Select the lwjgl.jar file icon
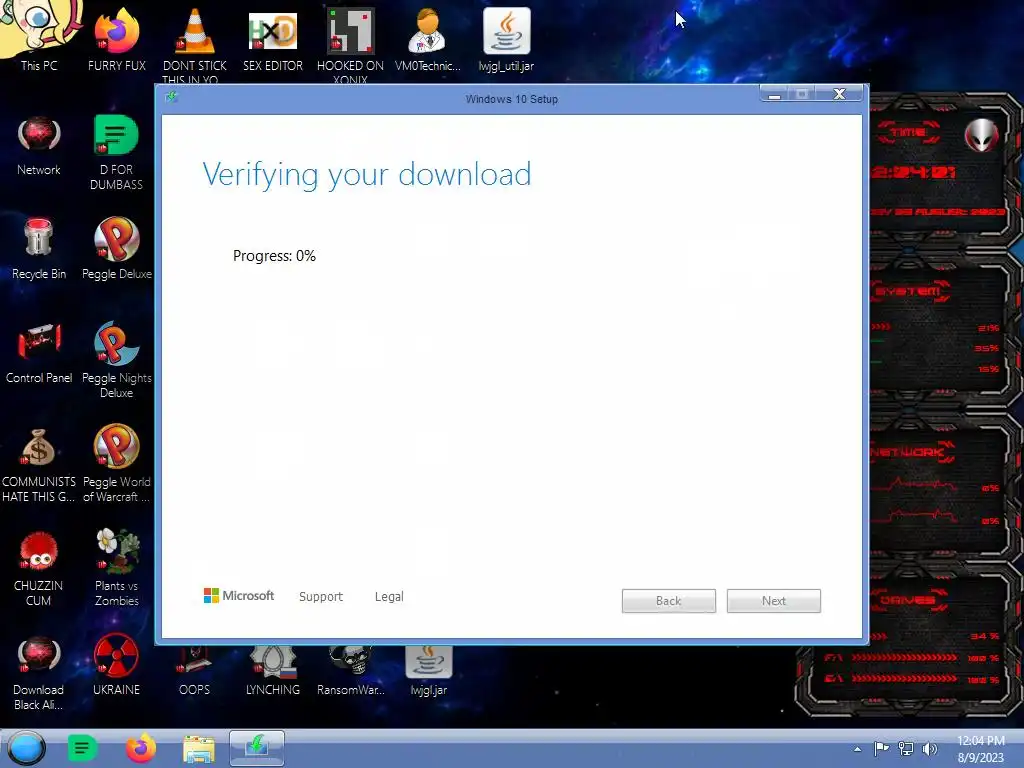 click(428, 671)
